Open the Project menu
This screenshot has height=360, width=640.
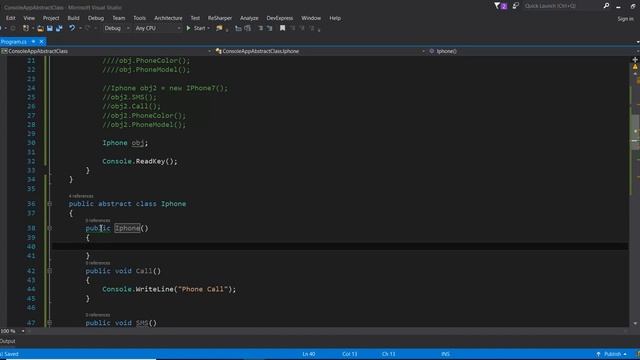point(51,18)
